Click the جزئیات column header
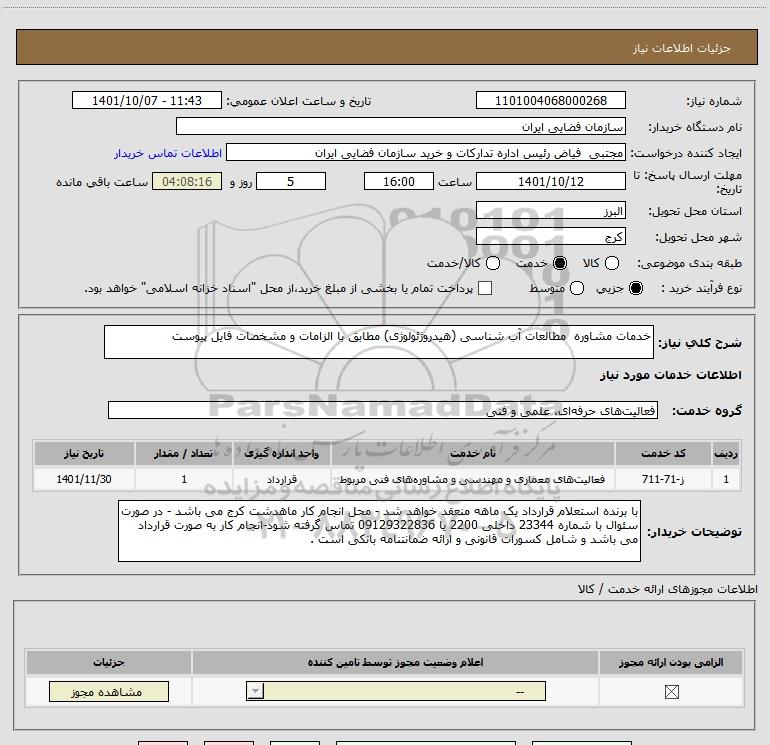The image size is (770, 745). (x=109, y=662)
